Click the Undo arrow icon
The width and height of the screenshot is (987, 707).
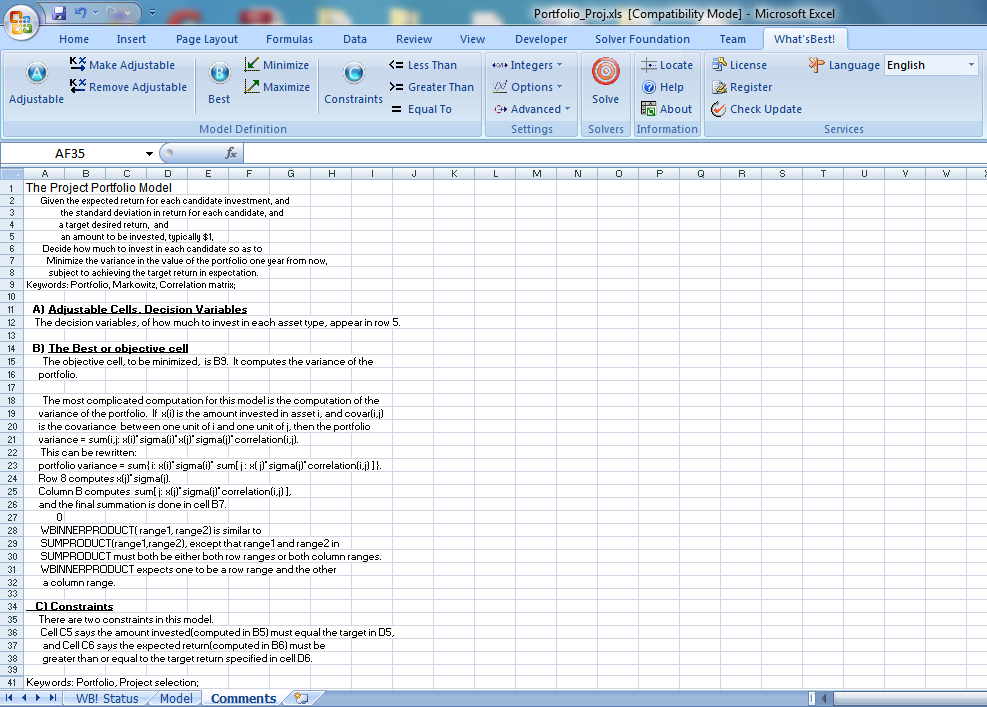pyautogui.click(x=80, y=13)
